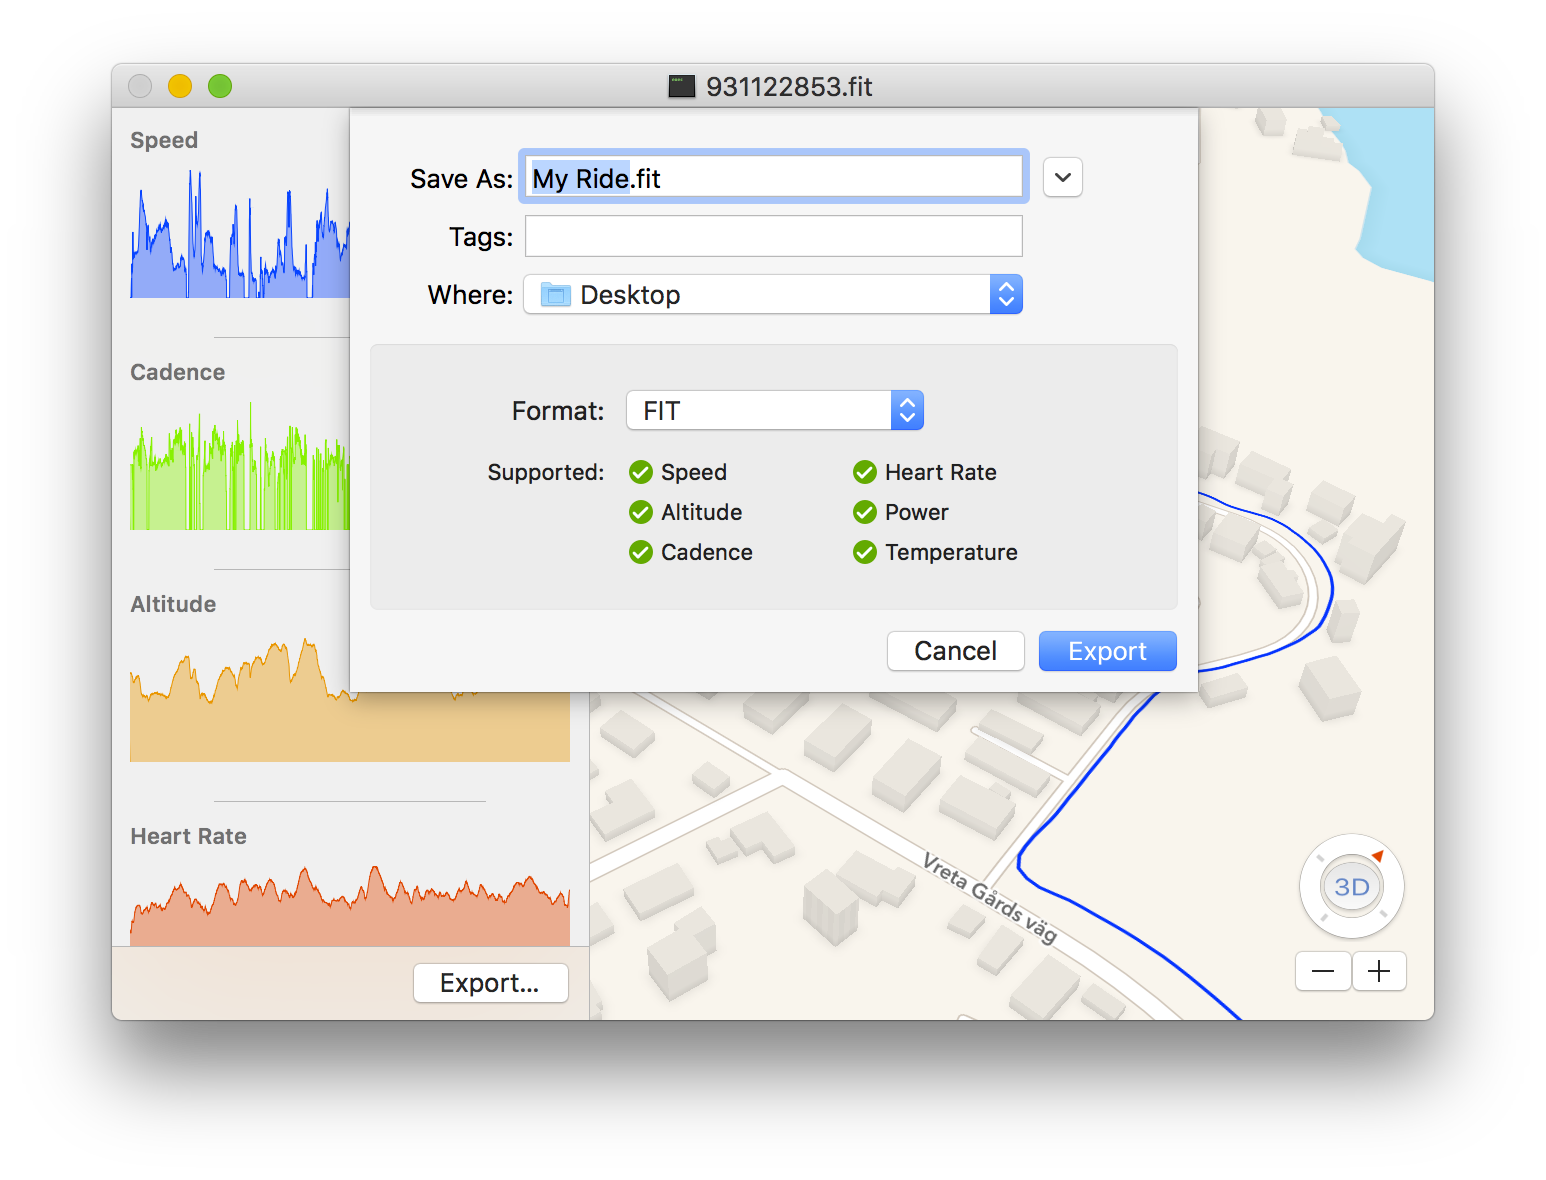The height and width of the screenshot is (1180, 1546).
Task: Click the document icon in title bar
Action: pyautogui.click(x=682, y=87)
